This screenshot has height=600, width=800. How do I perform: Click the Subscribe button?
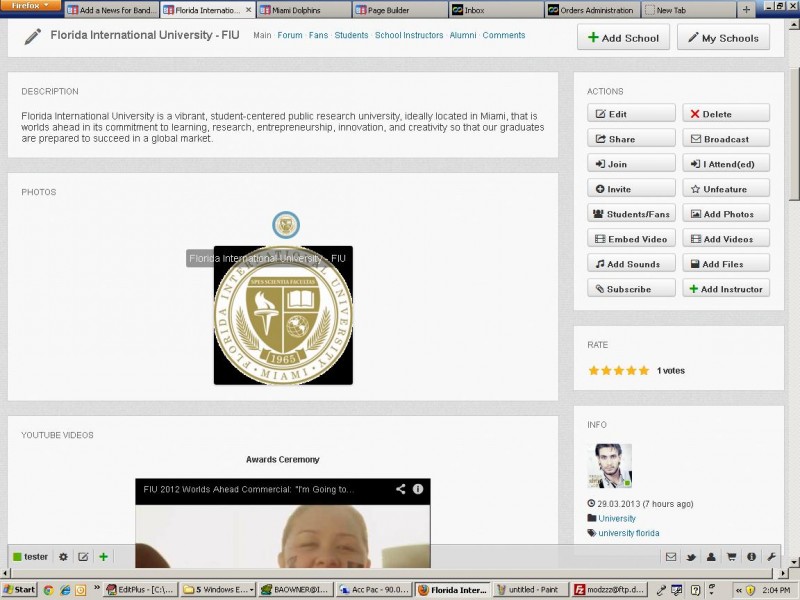(x=631, y=289)
